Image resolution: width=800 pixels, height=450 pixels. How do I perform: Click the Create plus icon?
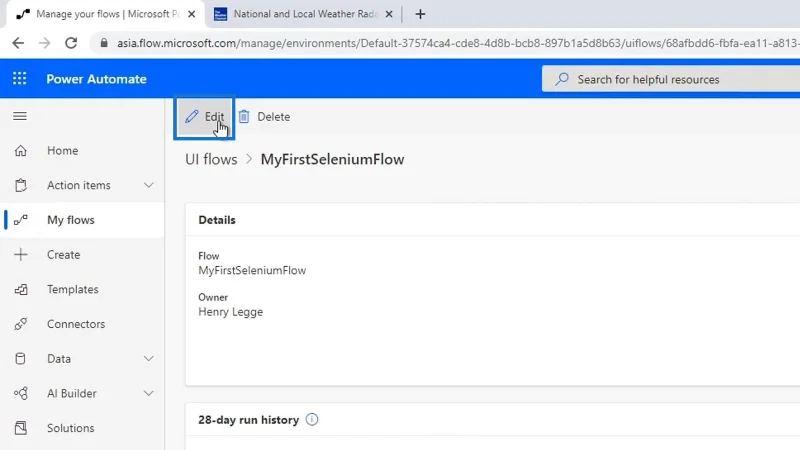tap(20, 255)
